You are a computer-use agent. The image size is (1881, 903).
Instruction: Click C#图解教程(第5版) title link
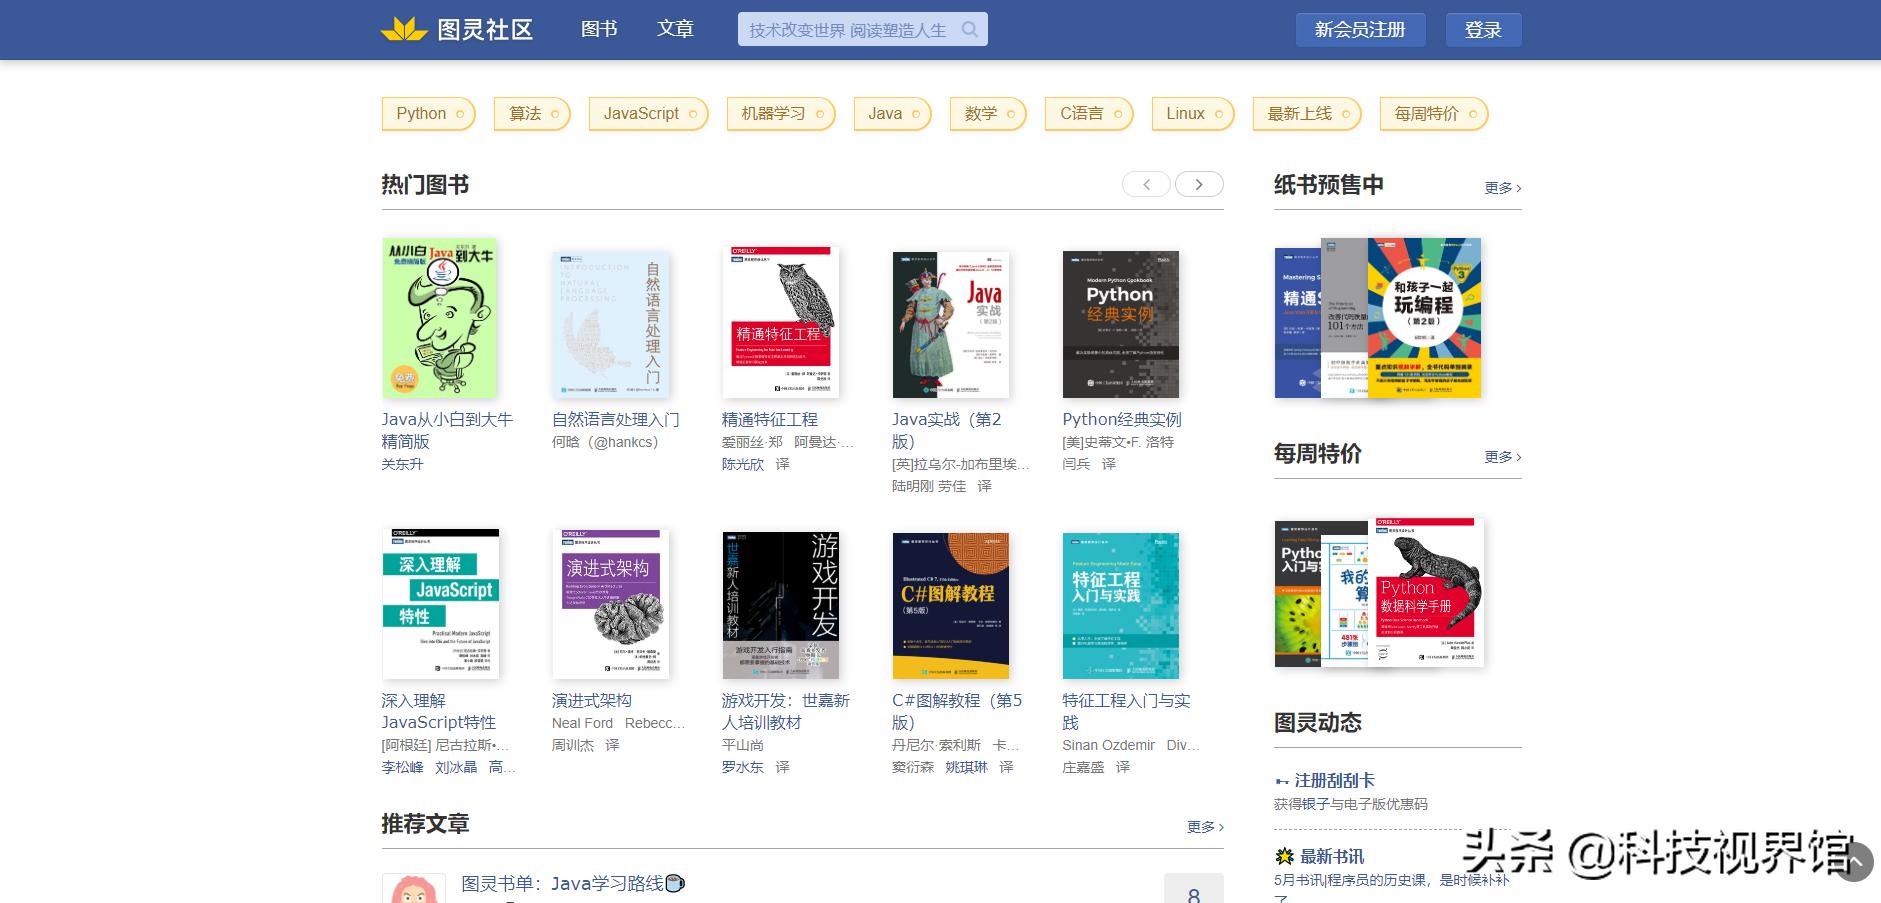click(957, 711)
